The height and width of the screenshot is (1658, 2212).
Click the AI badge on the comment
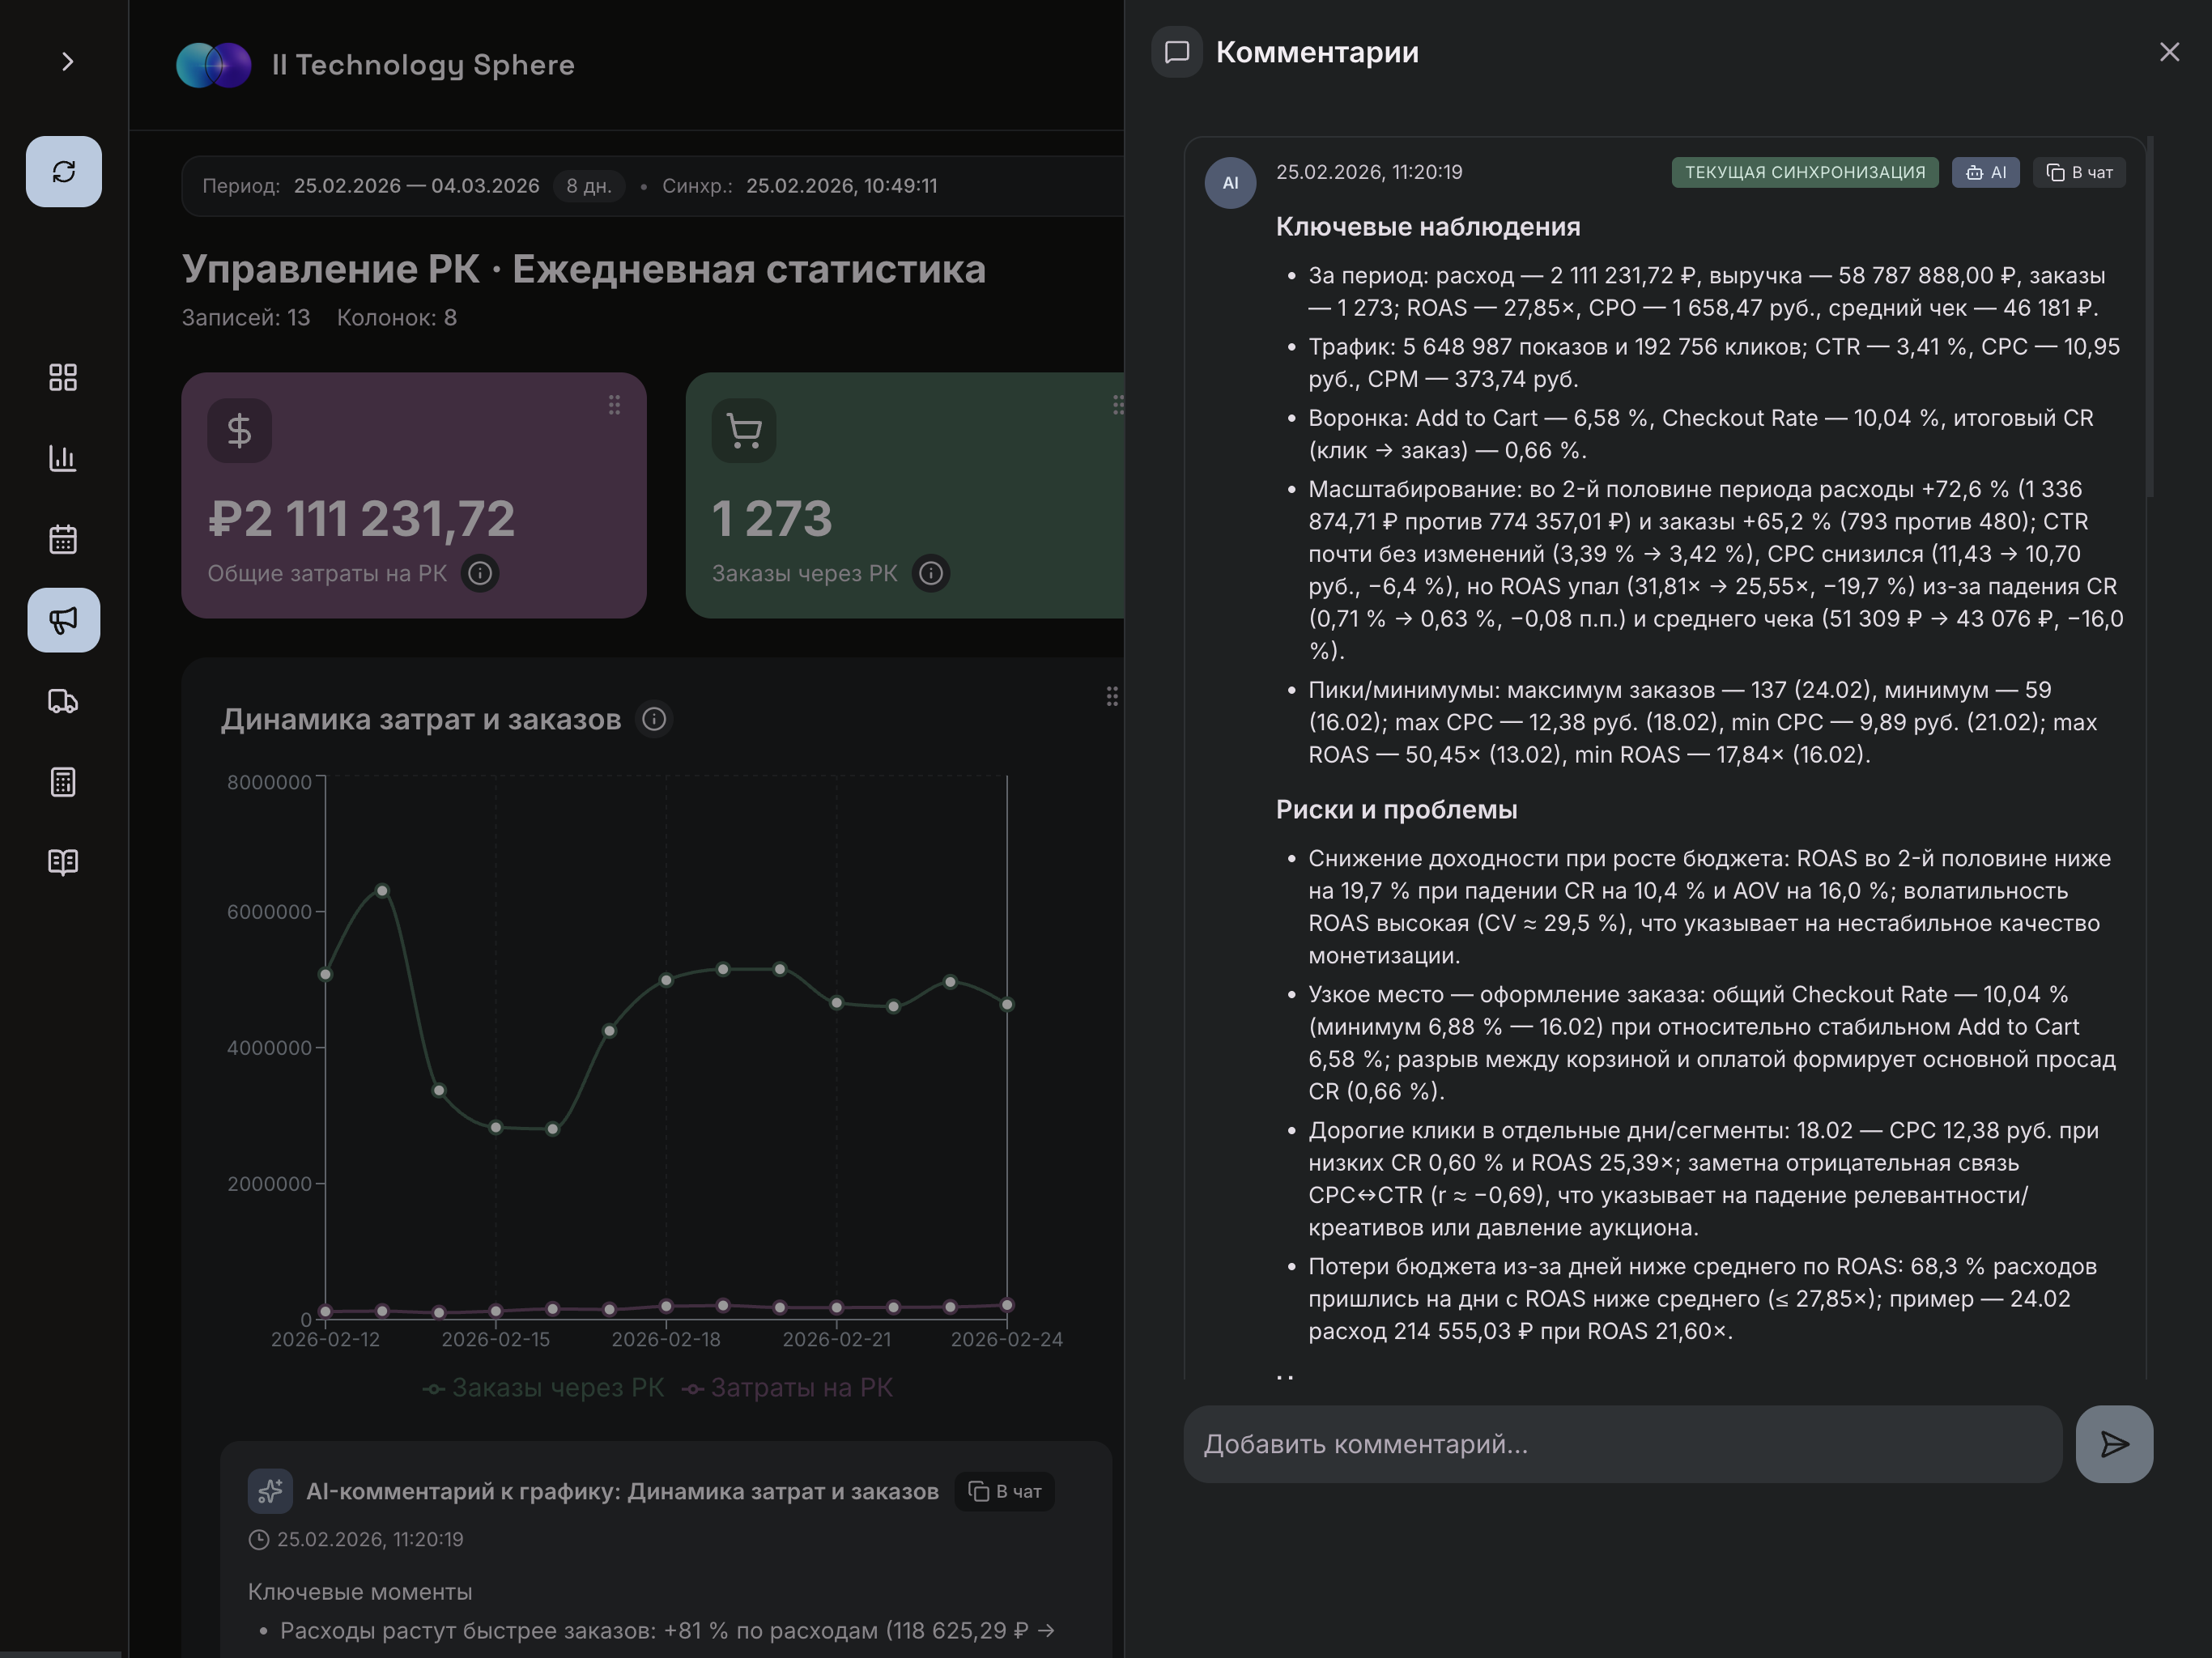tap(1986, 172)
